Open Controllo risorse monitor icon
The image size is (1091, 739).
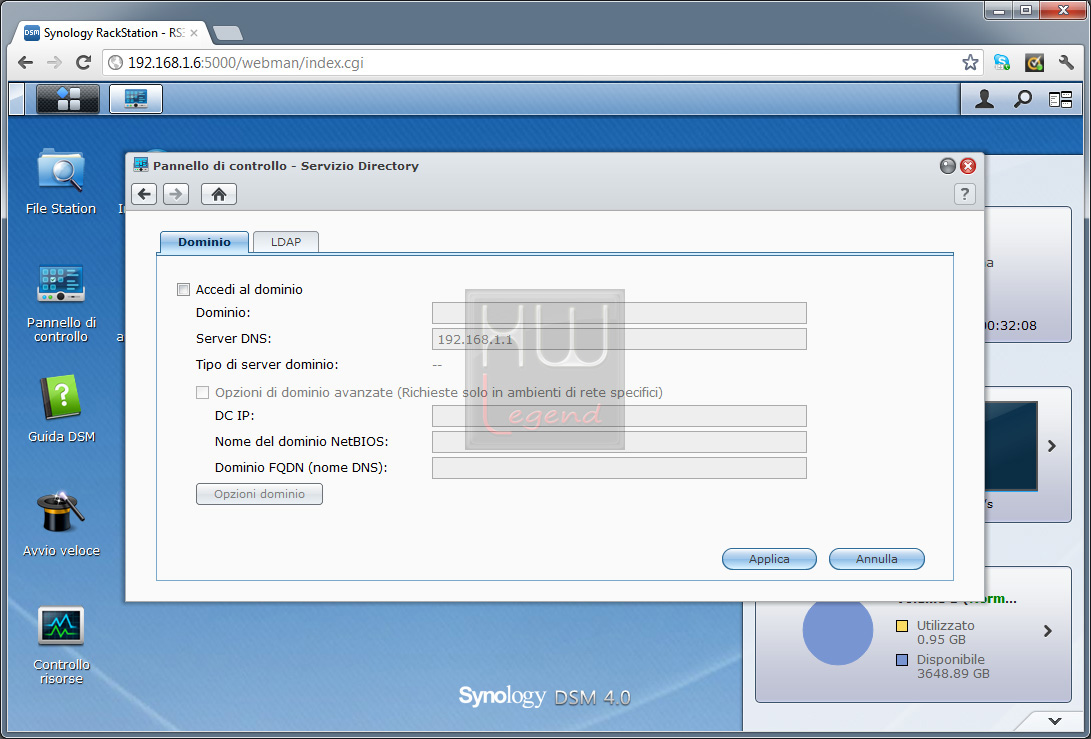61,645
